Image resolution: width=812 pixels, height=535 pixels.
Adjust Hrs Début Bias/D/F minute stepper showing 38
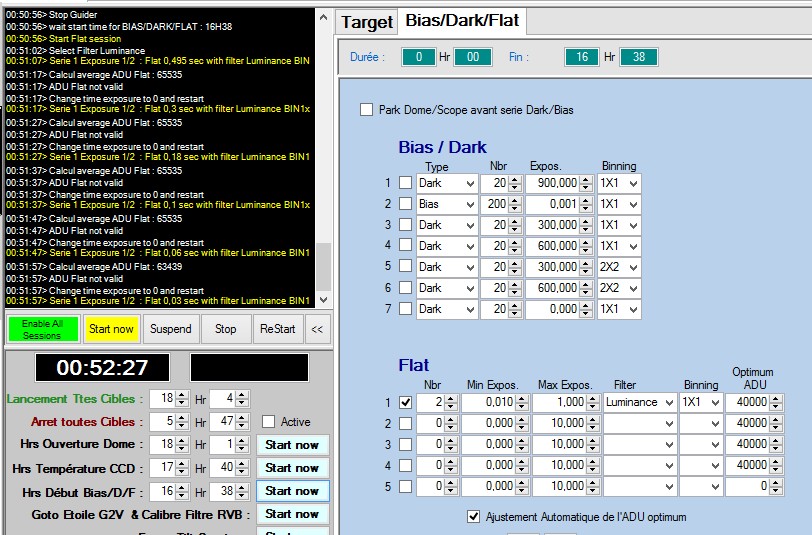tap(242, 491)
